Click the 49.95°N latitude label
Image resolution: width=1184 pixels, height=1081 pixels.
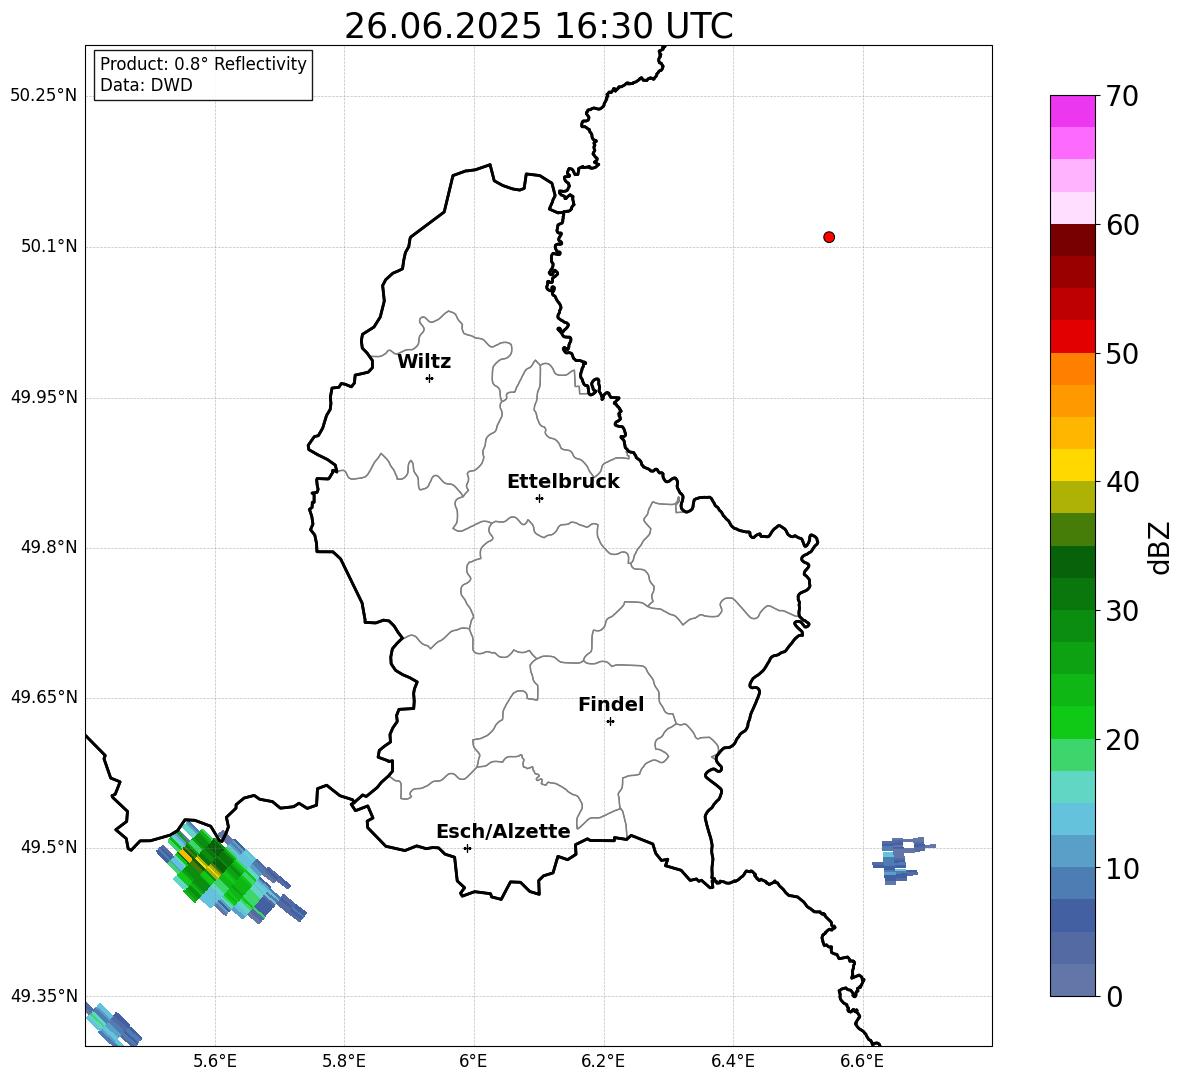(44, 397)
